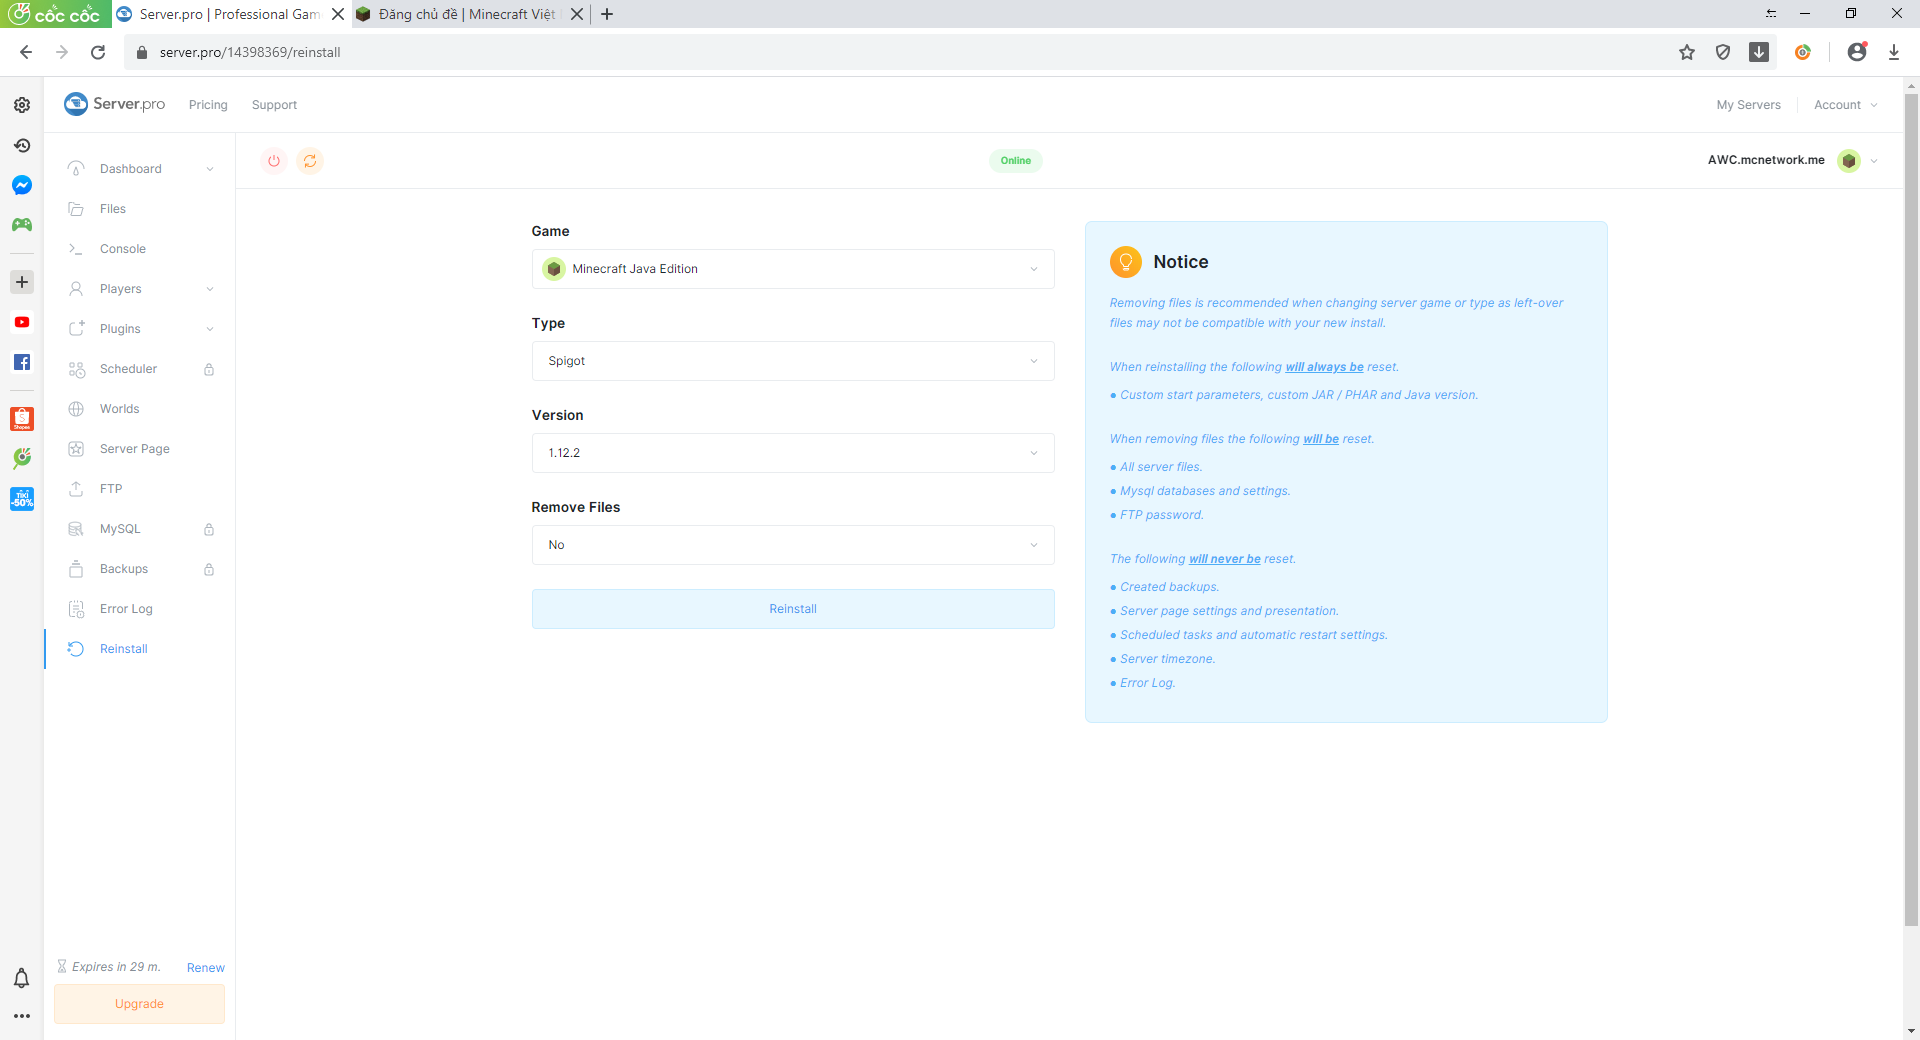
Task: Click the Minecraft server avatar icon
Action: pyautogui.click(x=1849, y=161)
